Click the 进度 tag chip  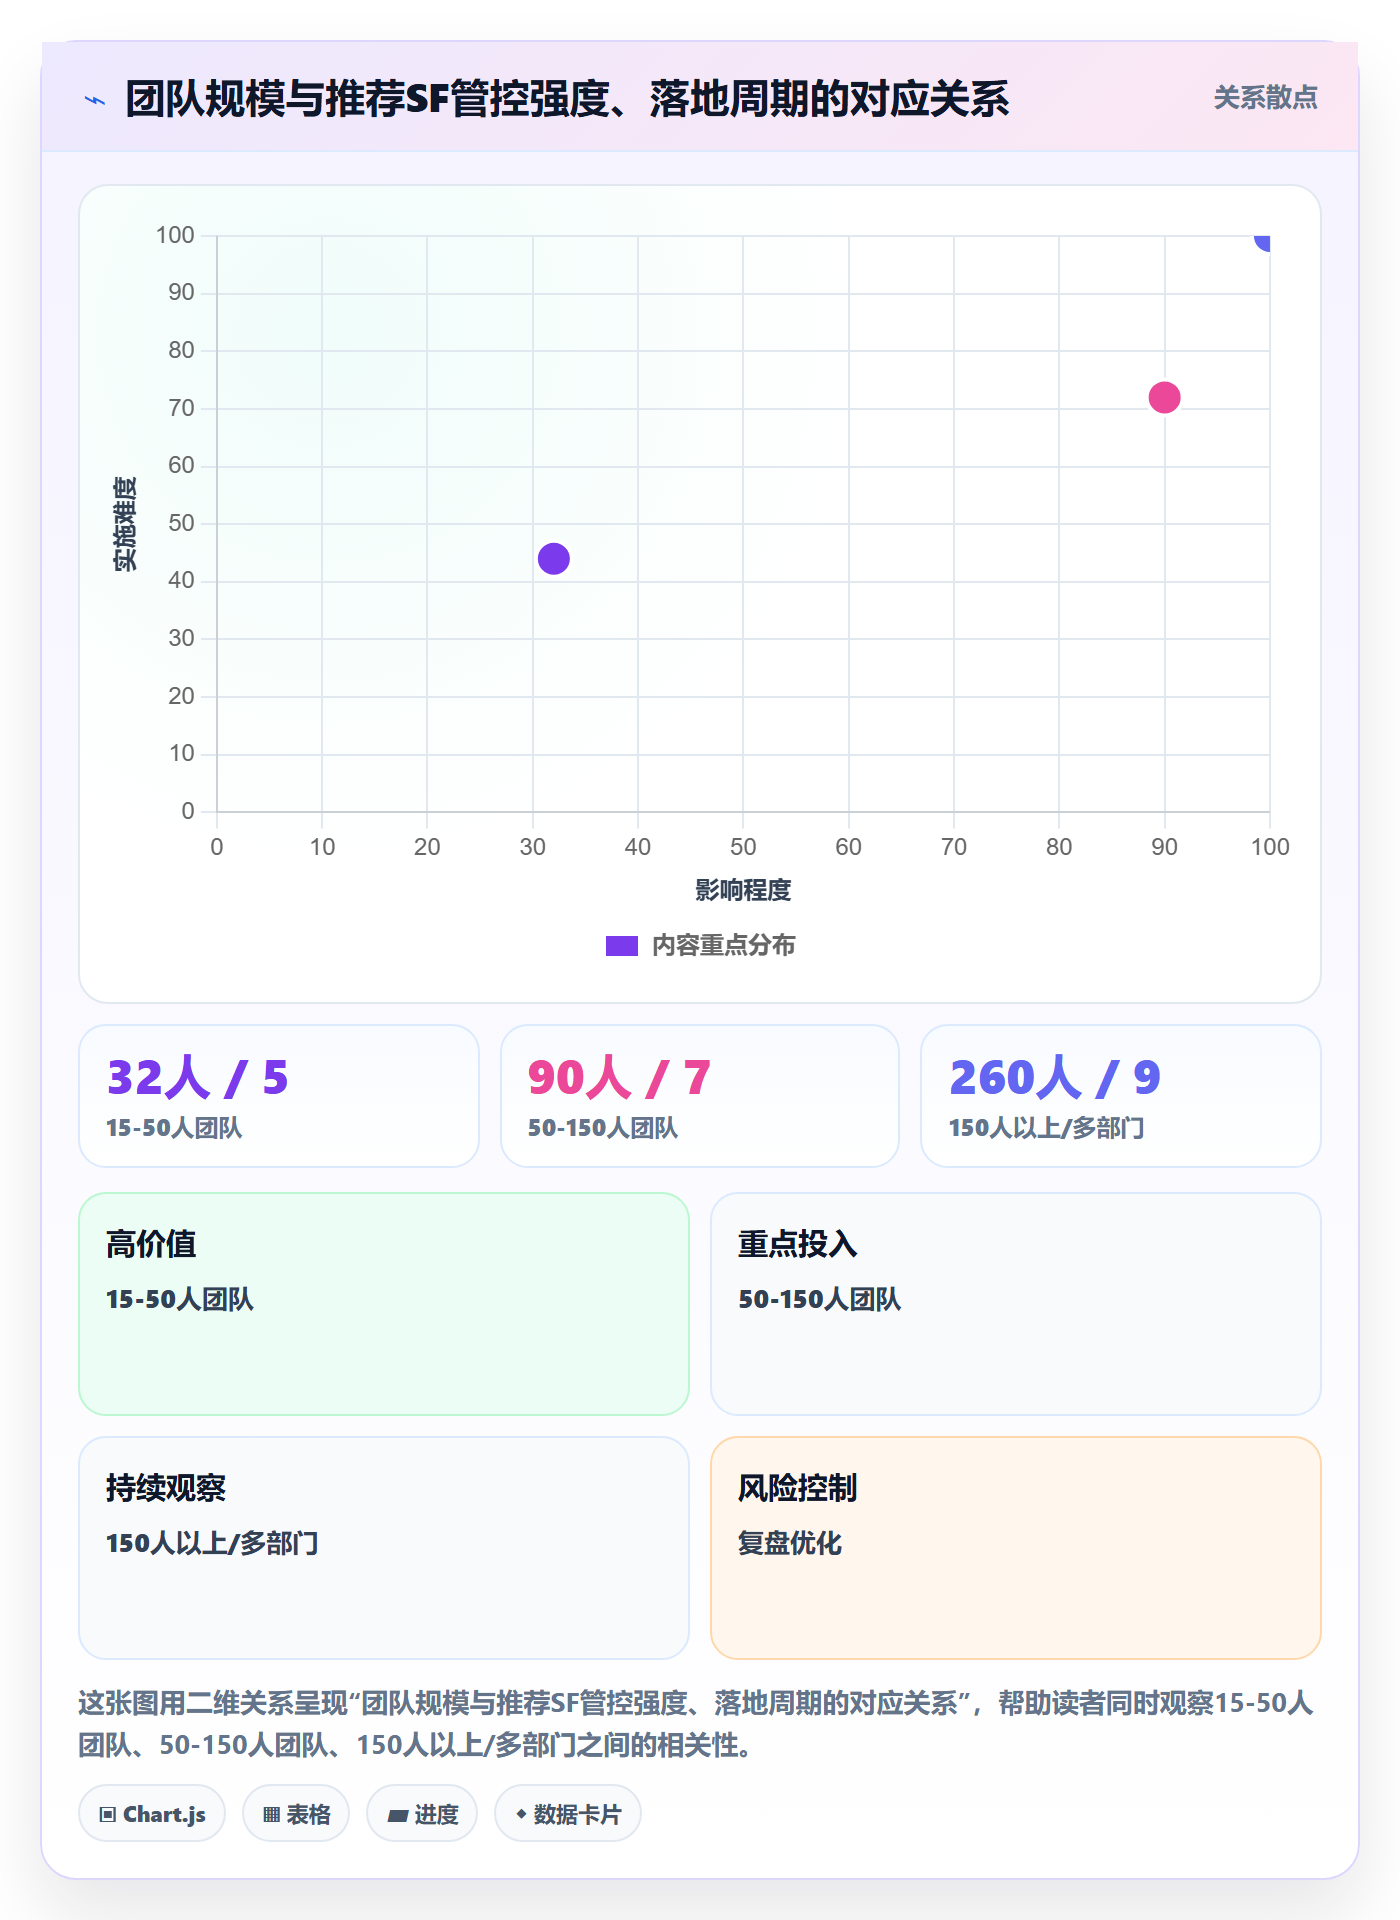(422, 1814)
